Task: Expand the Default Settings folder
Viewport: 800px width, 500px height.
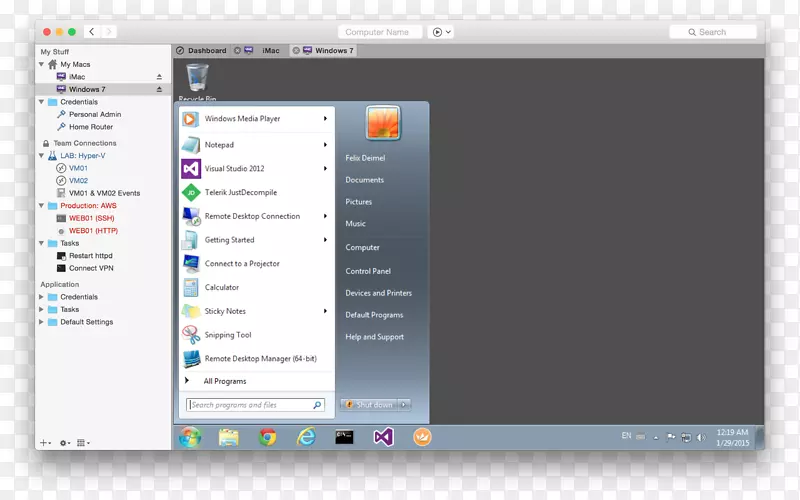Action: 41,322
